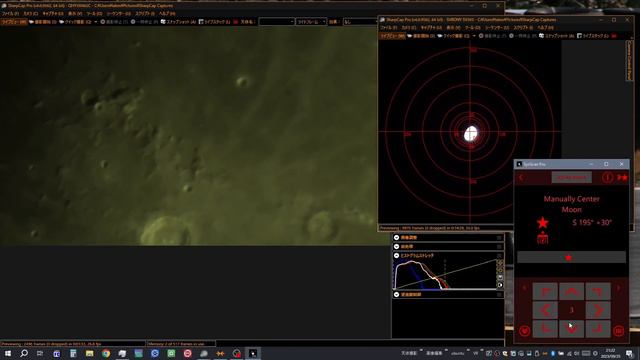Click topmost icon beside the histogram graph
Screen dimensions: 640x360
(x=500, y=263)
